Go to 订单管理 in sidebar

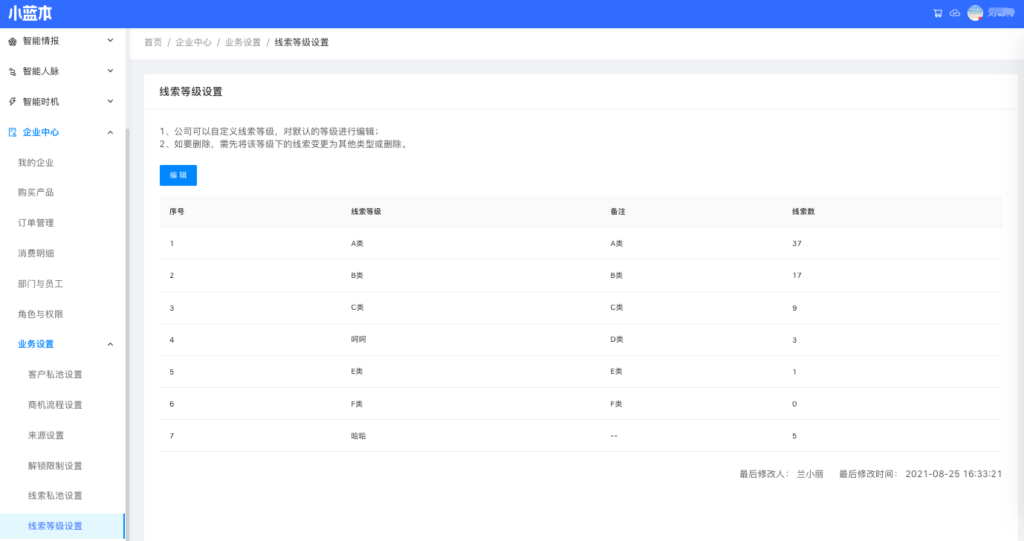[36, 223]
